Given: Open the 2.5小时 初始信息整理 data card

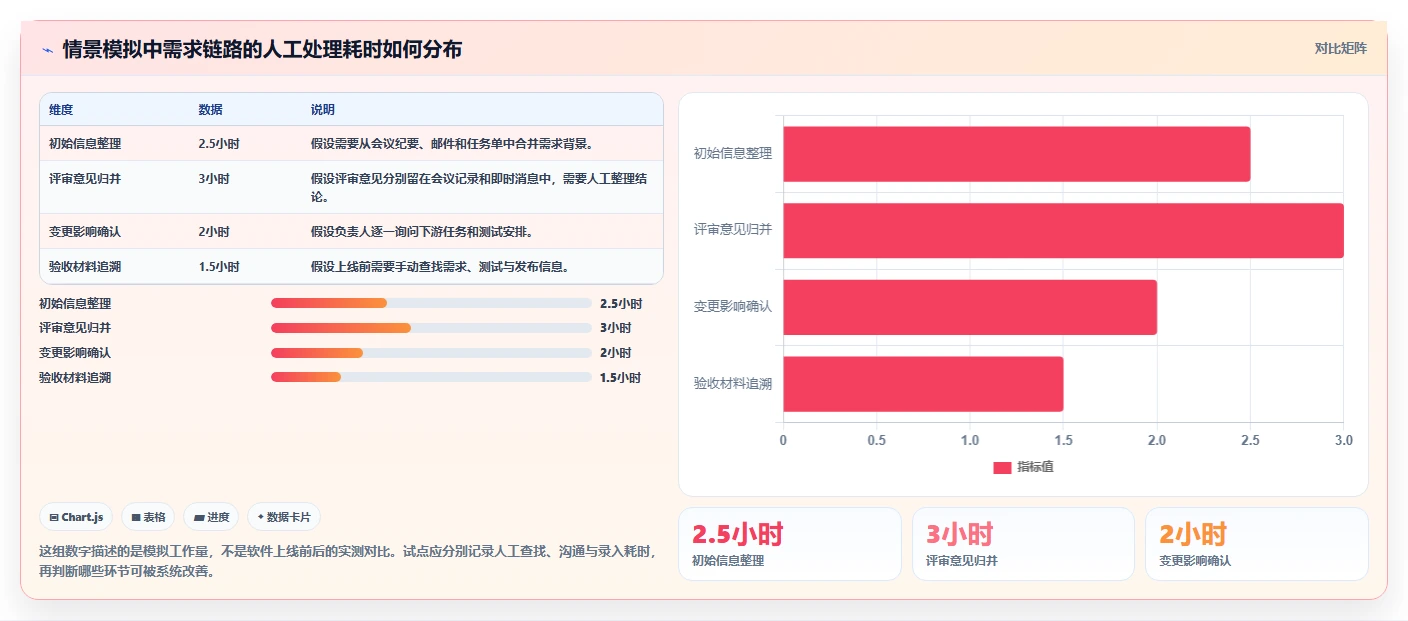Looking at the screenshot, I should point(790,544).
